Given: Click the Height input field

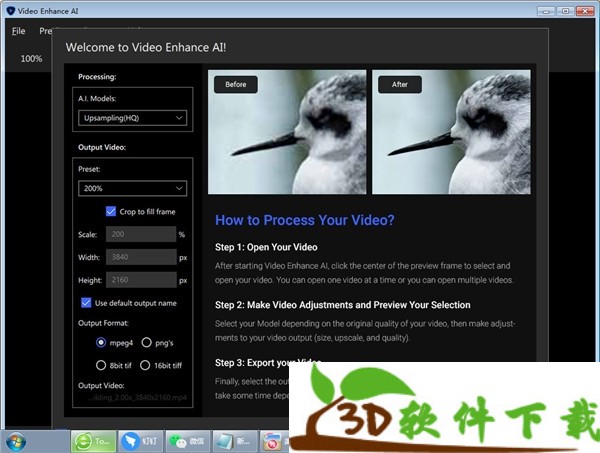Looking at the screenshot, I should [x=141, y=280].
